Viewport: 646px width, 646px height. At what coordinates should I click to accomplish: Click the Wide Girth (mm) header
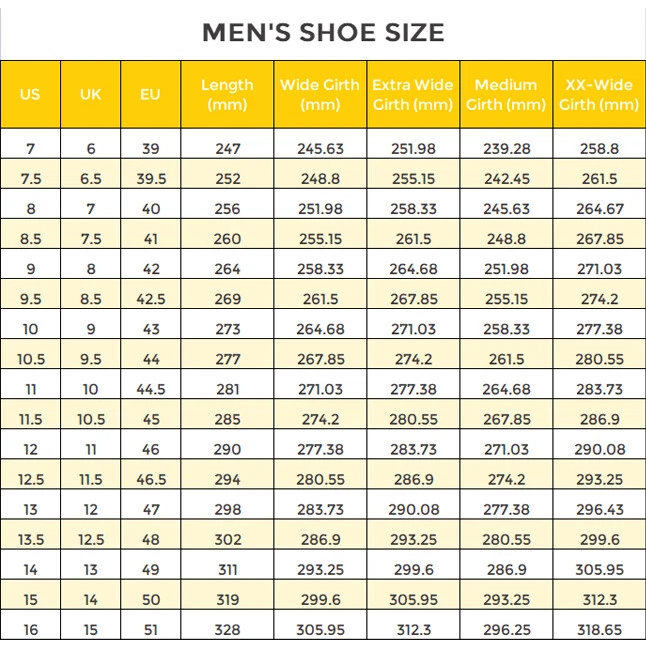(320, 95)
